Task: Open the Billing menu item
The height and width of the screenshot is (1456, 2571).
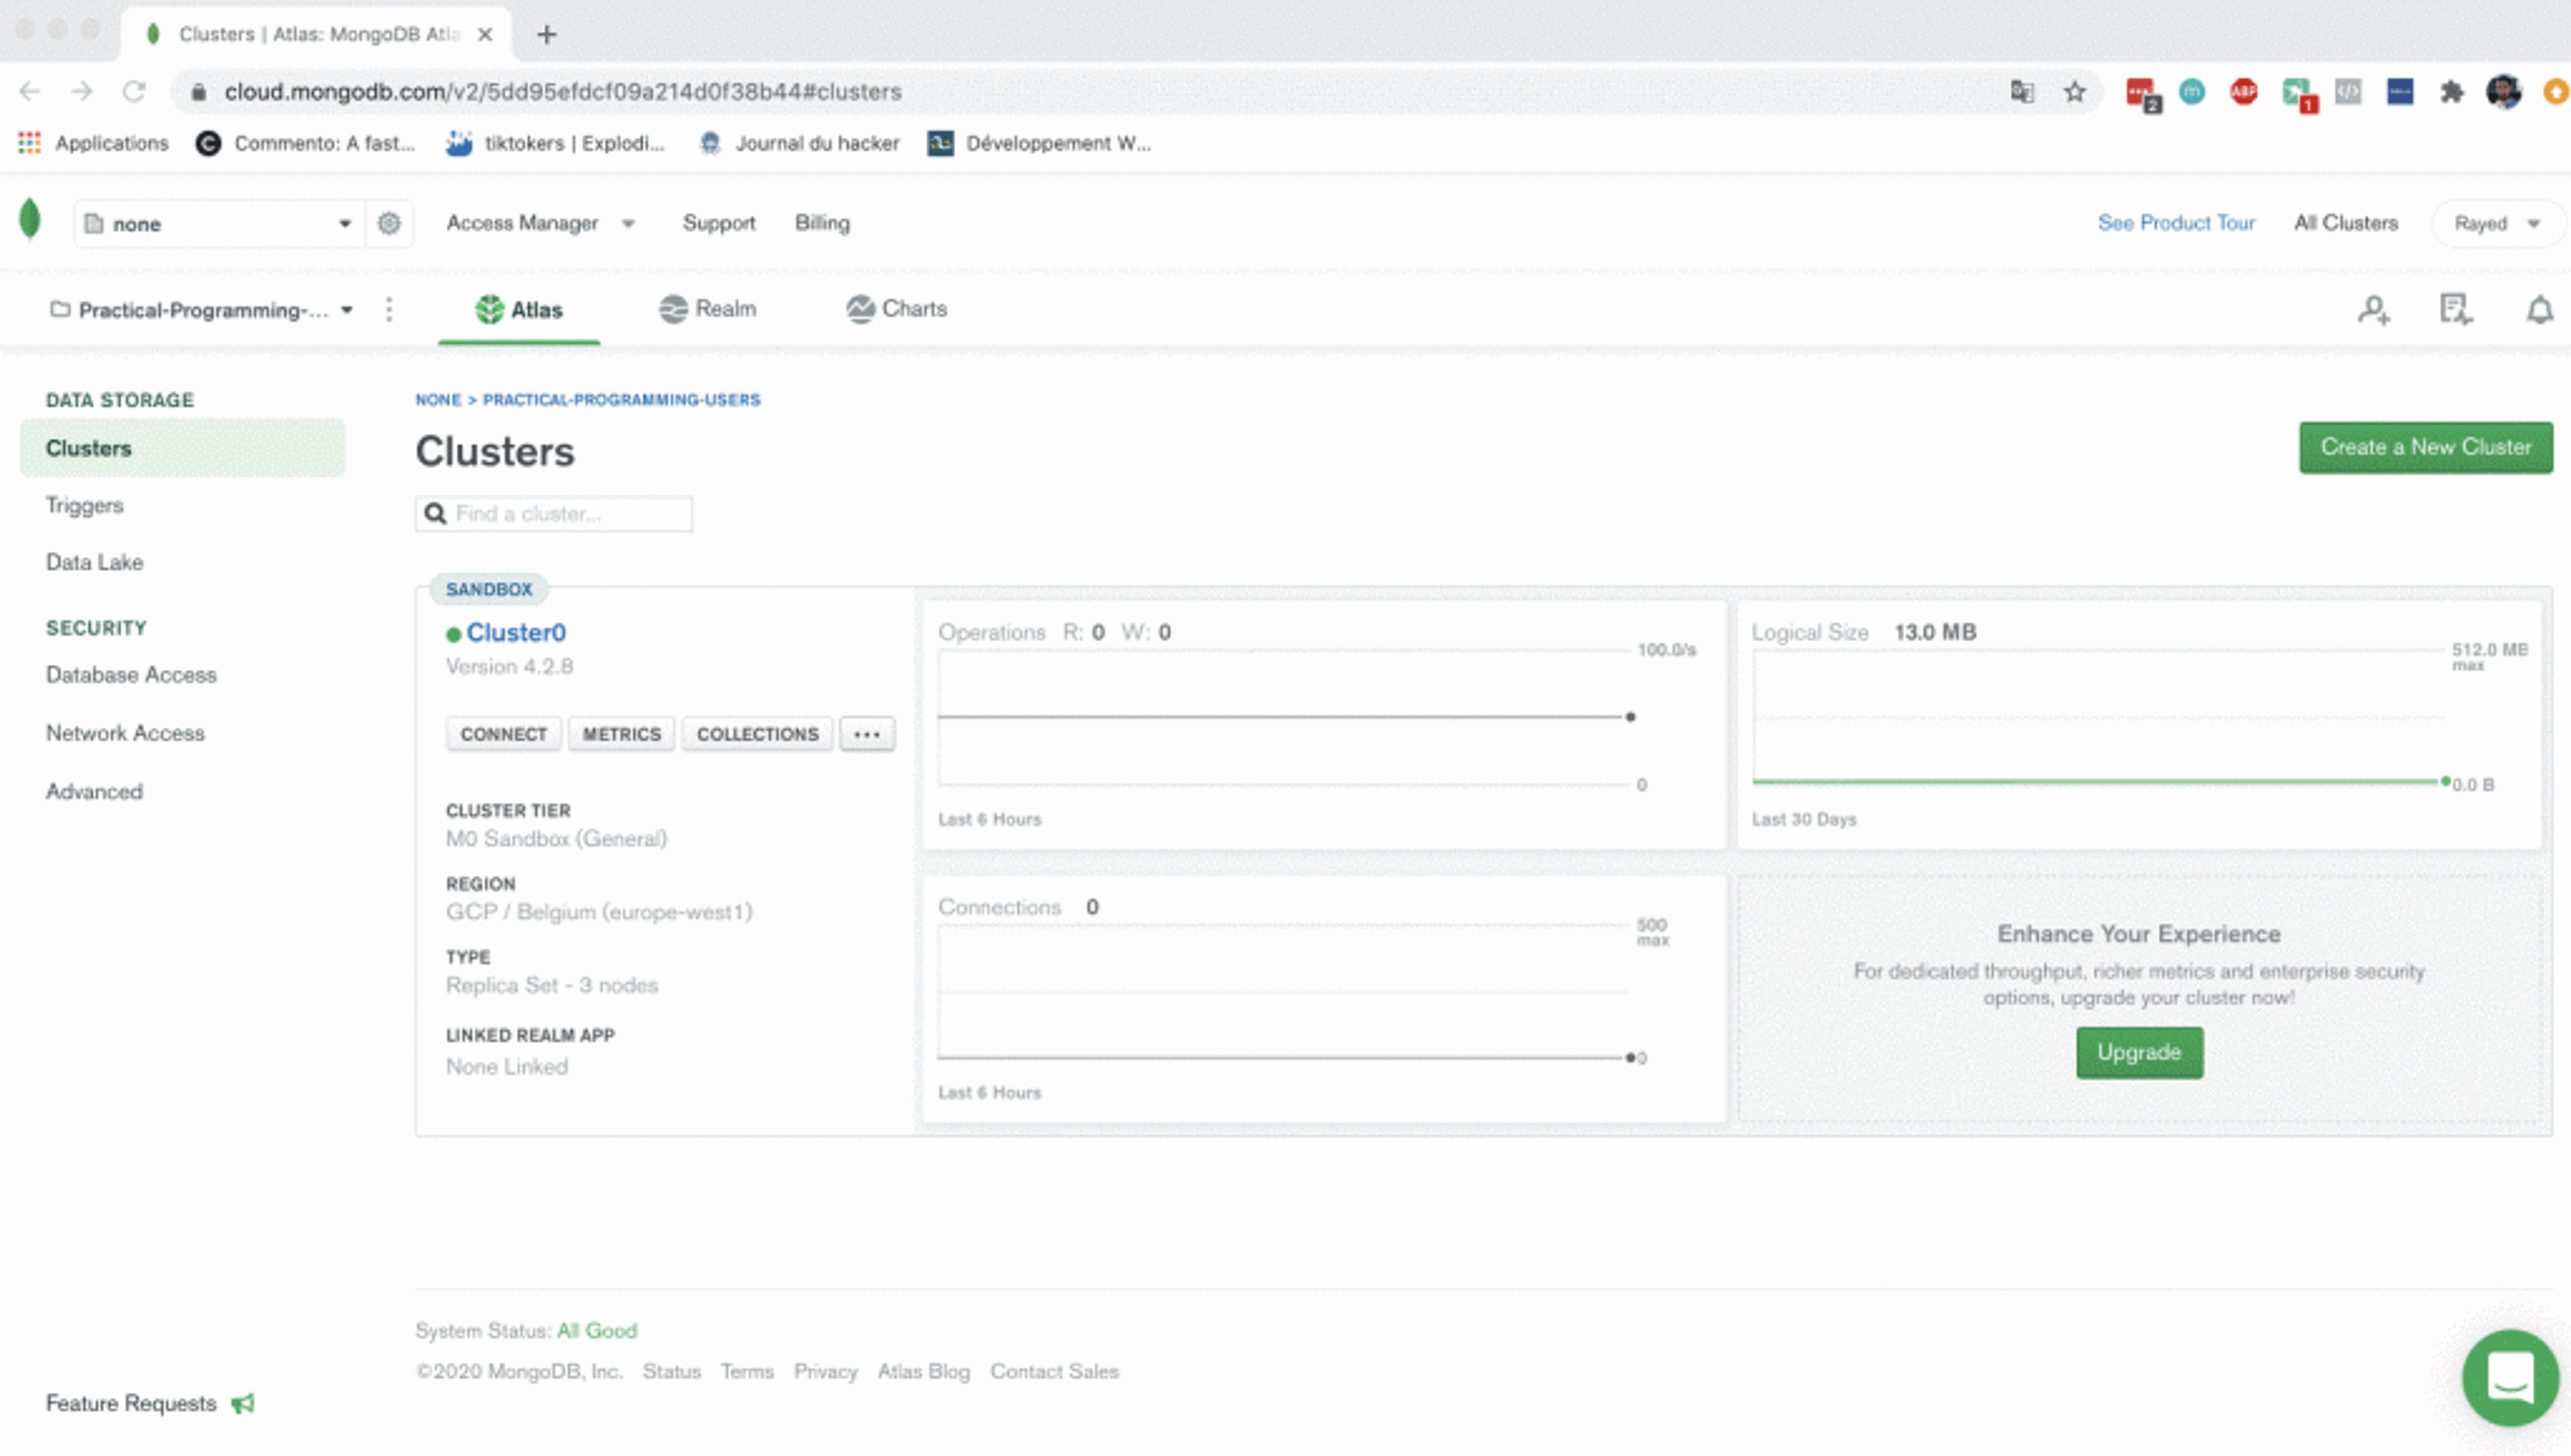Action: (x=822, y=223)
